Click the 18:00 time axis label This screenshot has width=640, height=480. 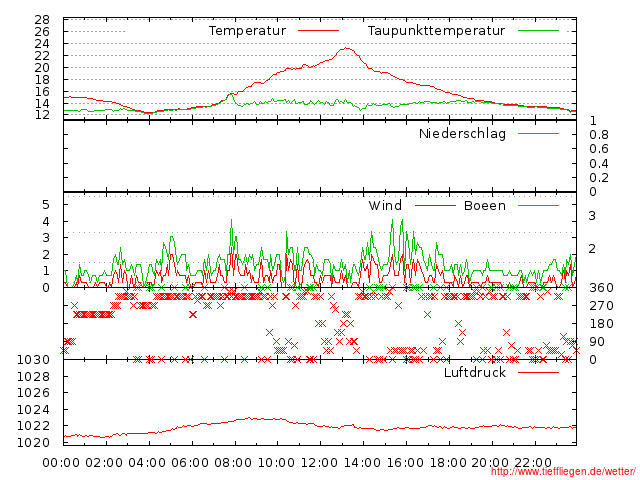click(x=448, y=463)
